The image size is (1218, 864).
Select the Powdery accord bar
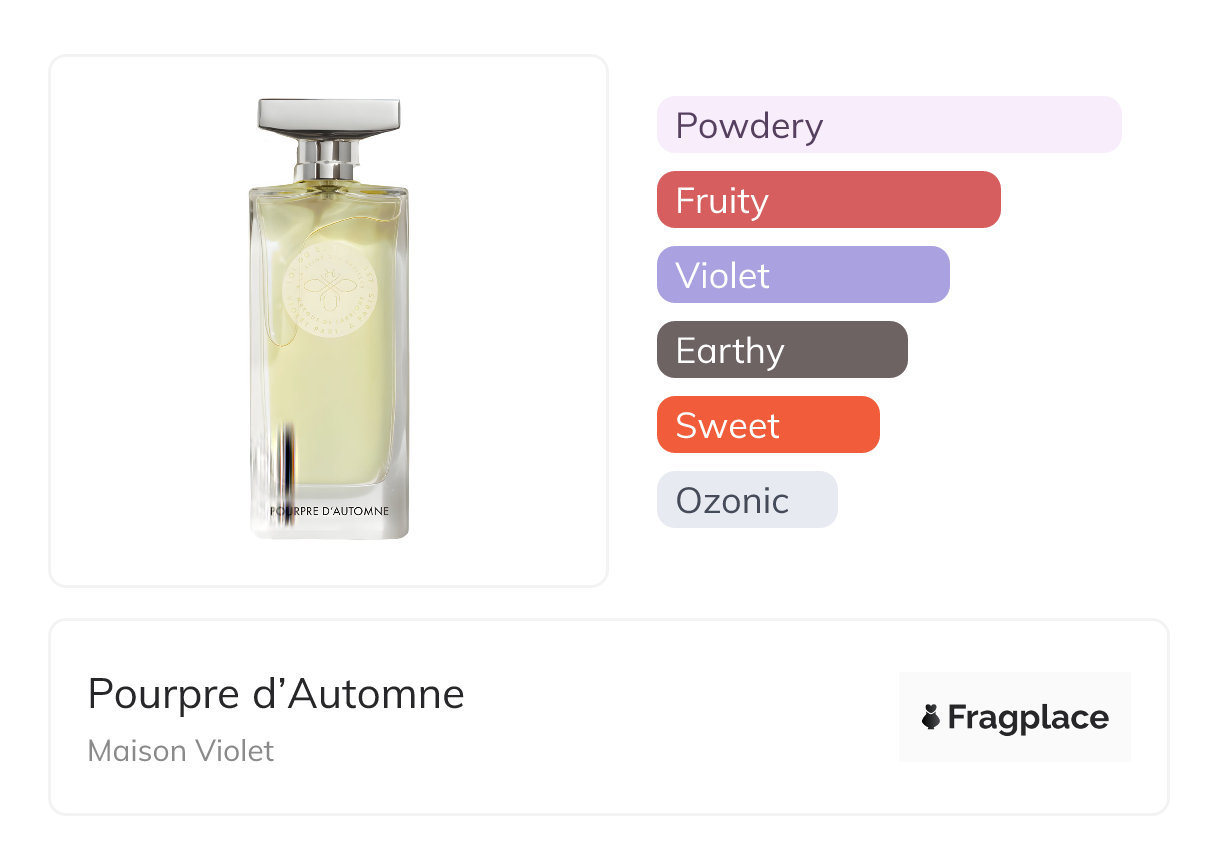pyautogui.click(x=888, y=125)
